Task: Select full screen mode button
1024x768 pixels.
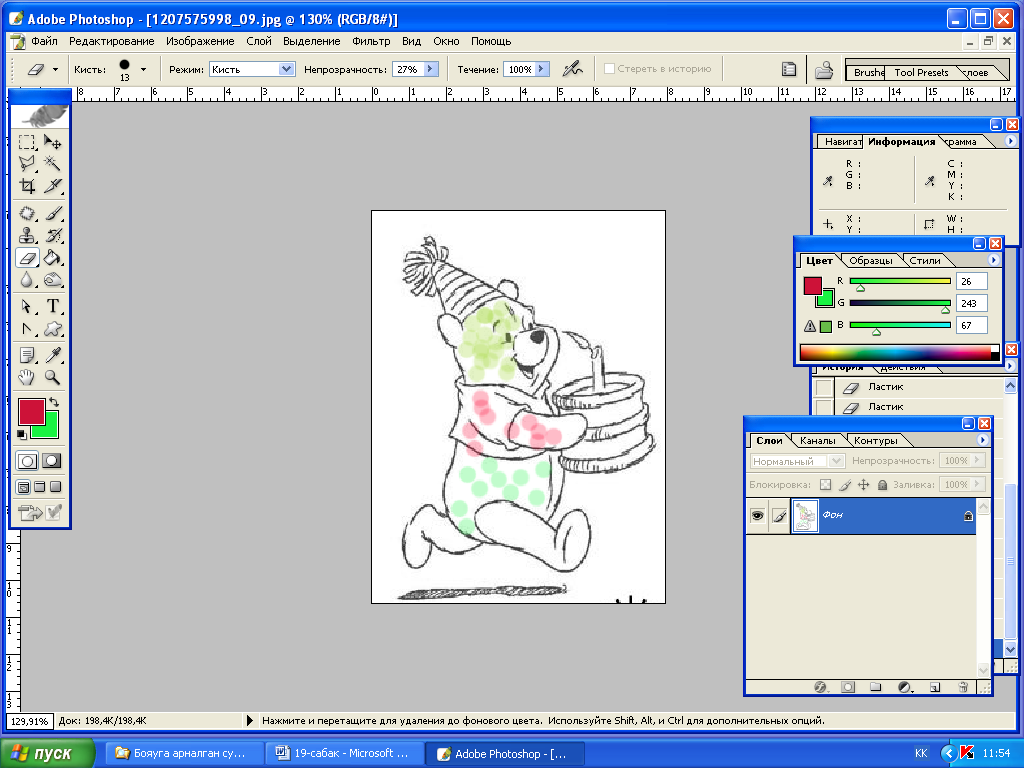Action: (x=56, y=487)
